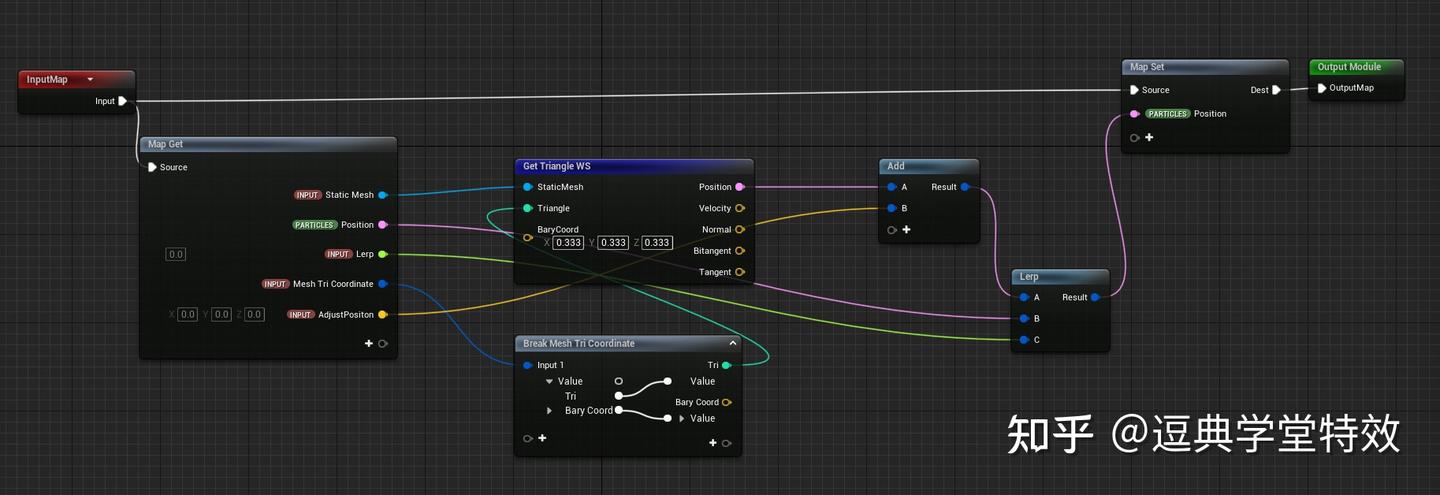Viewport: 1440px width, 495px height.
Task: Collapse the Value tree in Break node
Action: 549,381
